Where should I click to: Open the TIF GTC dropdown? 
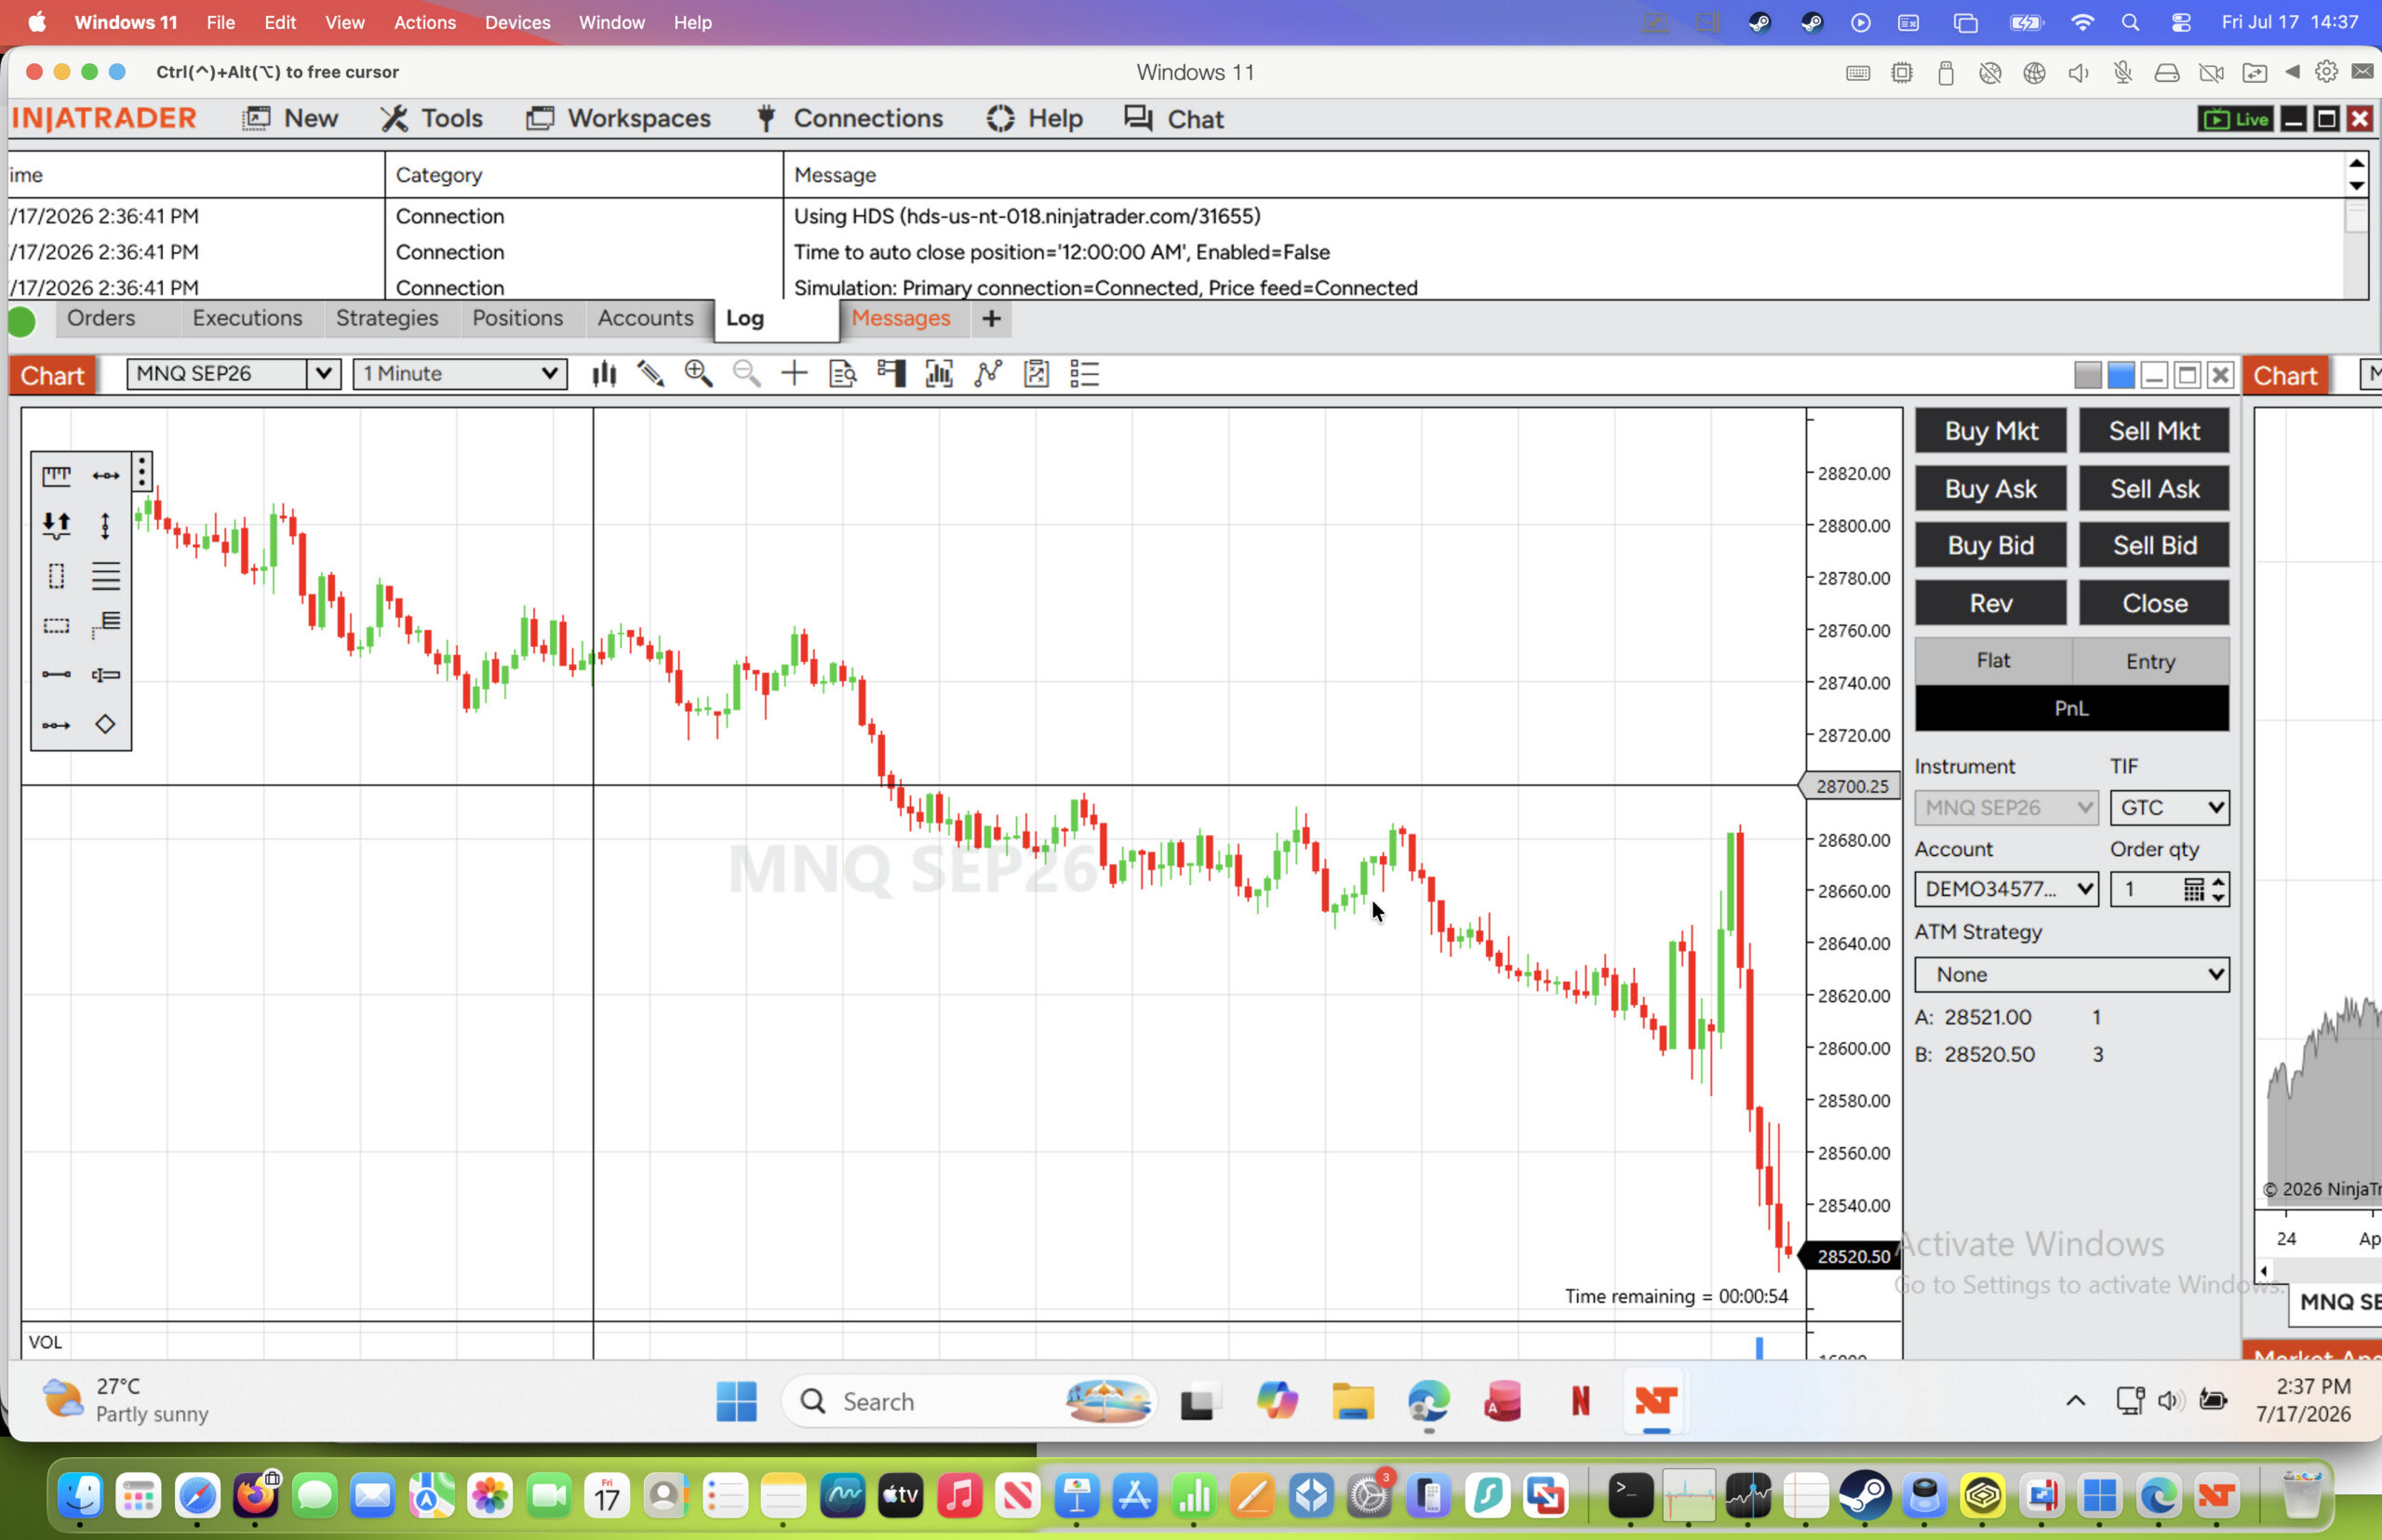[x=2169, y=807]
